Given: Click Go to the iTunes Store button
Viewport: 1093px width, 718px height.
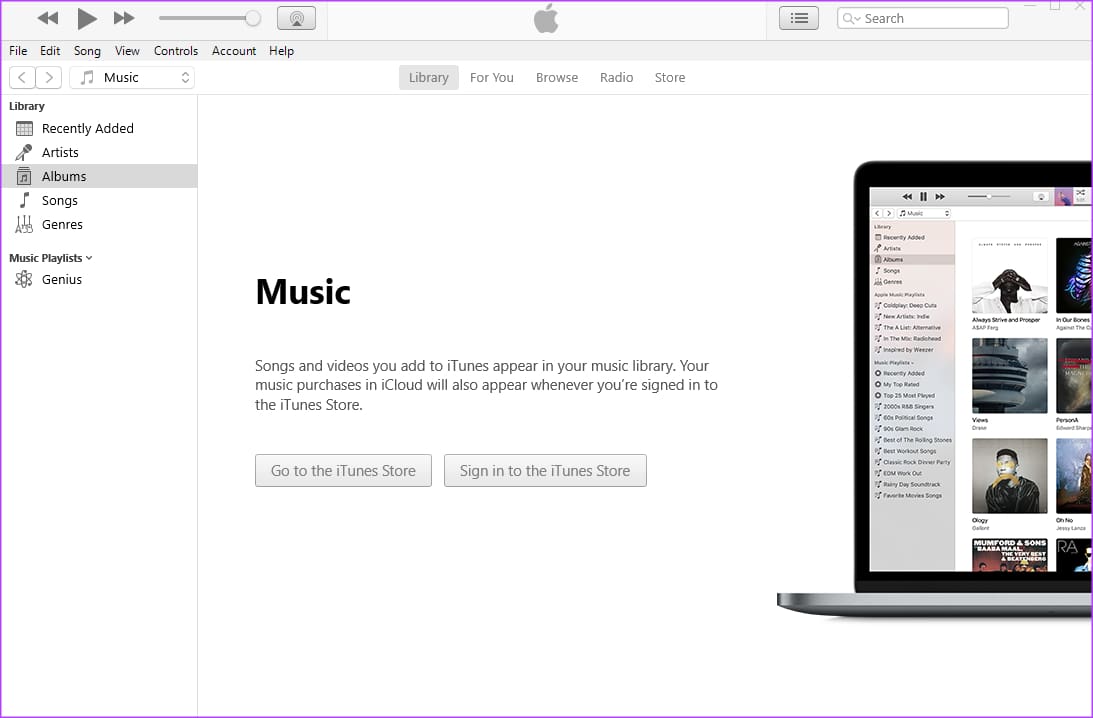Looking at the screenshot, I should 343,471.
